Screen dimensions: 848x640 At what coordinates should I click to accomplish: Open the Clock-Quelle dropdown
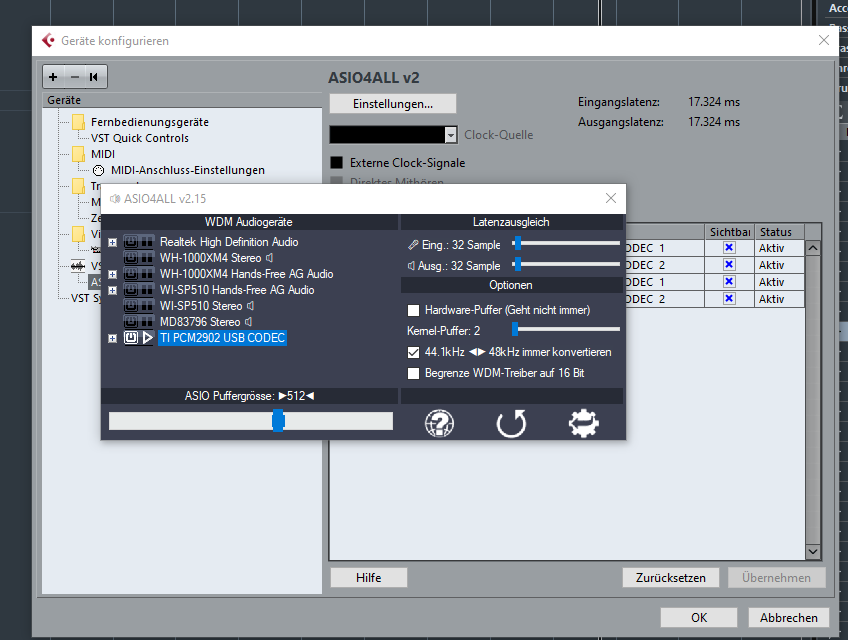pyautogui.click(x=450, y=135)
